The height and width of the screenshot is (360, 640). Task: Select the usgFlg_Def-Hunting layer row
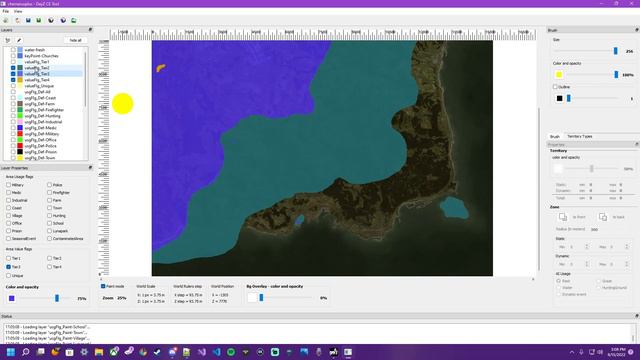42,116
